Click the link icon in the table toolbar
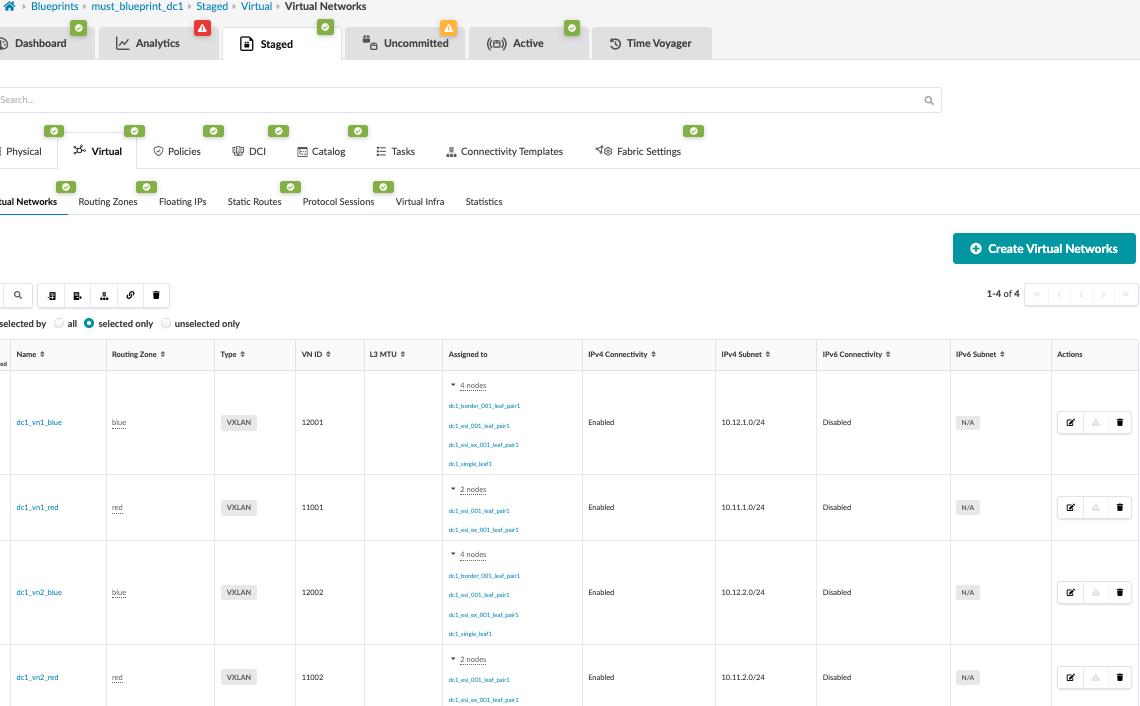Viewport: 1140px width, 706px height. point(130,295)
